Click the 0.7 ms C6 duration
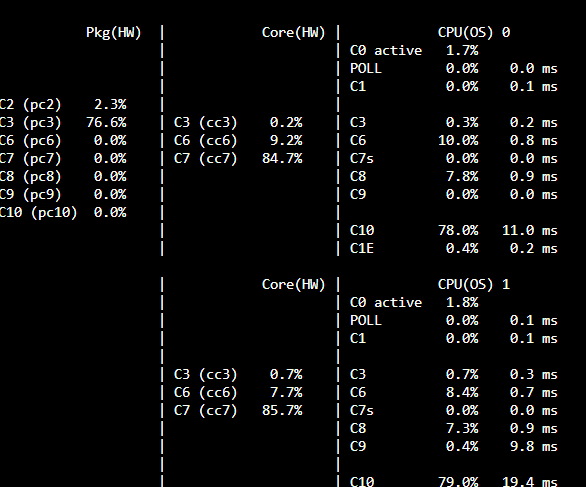This screenshot has width=586, height=487. coord(534,392)
